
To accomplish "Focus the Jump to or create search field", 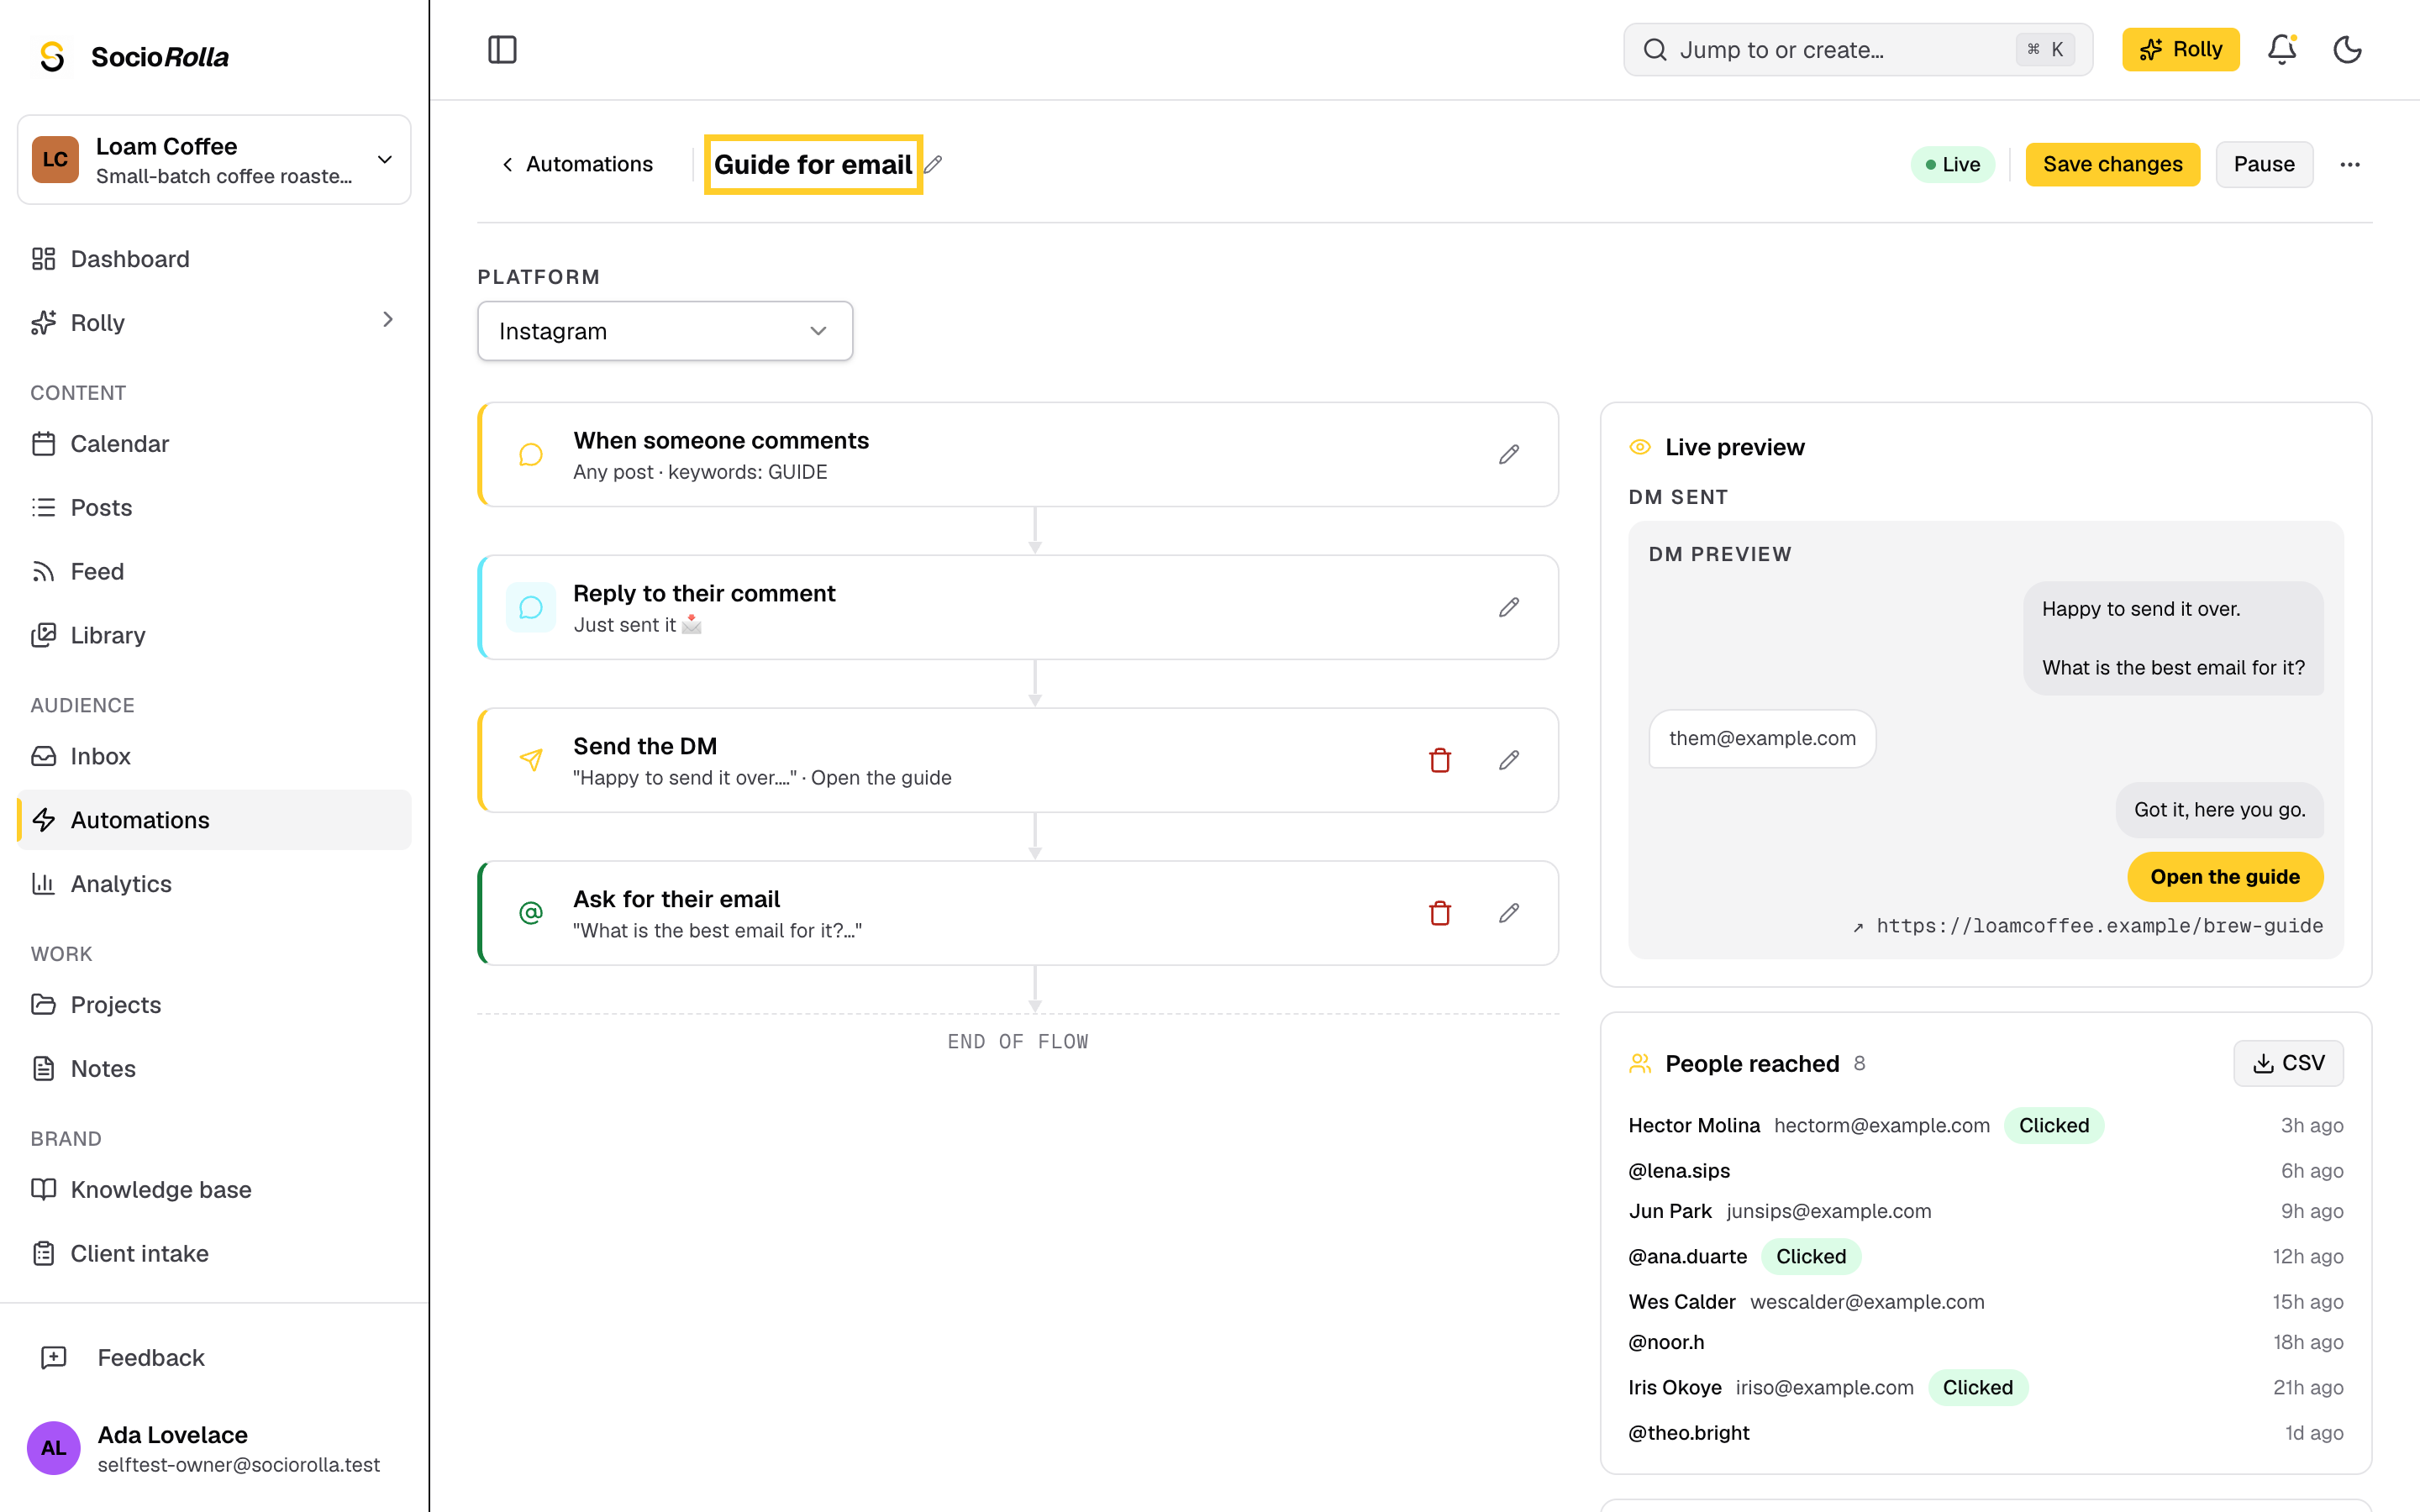I will pos(1858,50).
